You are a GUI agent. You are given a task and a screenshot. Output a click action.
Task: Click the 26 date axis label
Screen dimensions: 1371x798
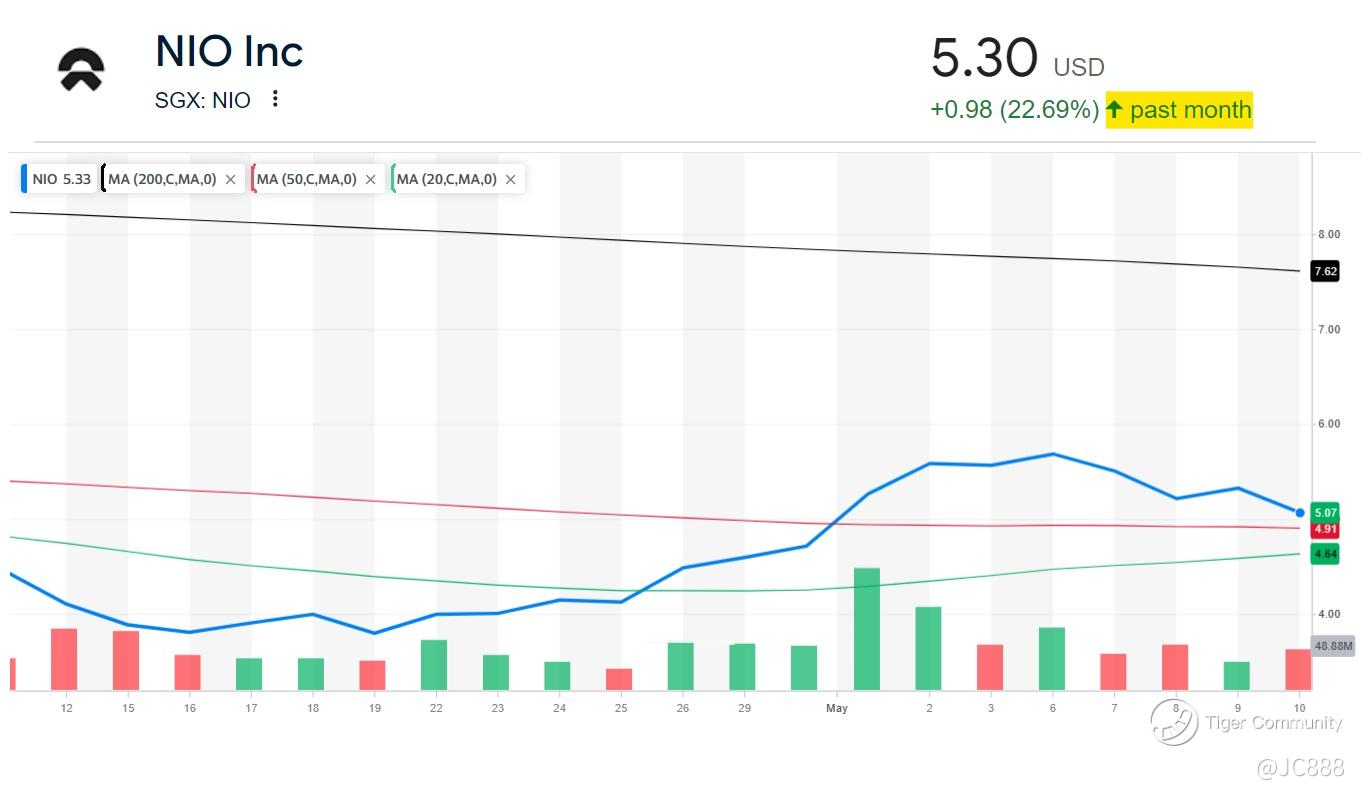coord(683,708)
